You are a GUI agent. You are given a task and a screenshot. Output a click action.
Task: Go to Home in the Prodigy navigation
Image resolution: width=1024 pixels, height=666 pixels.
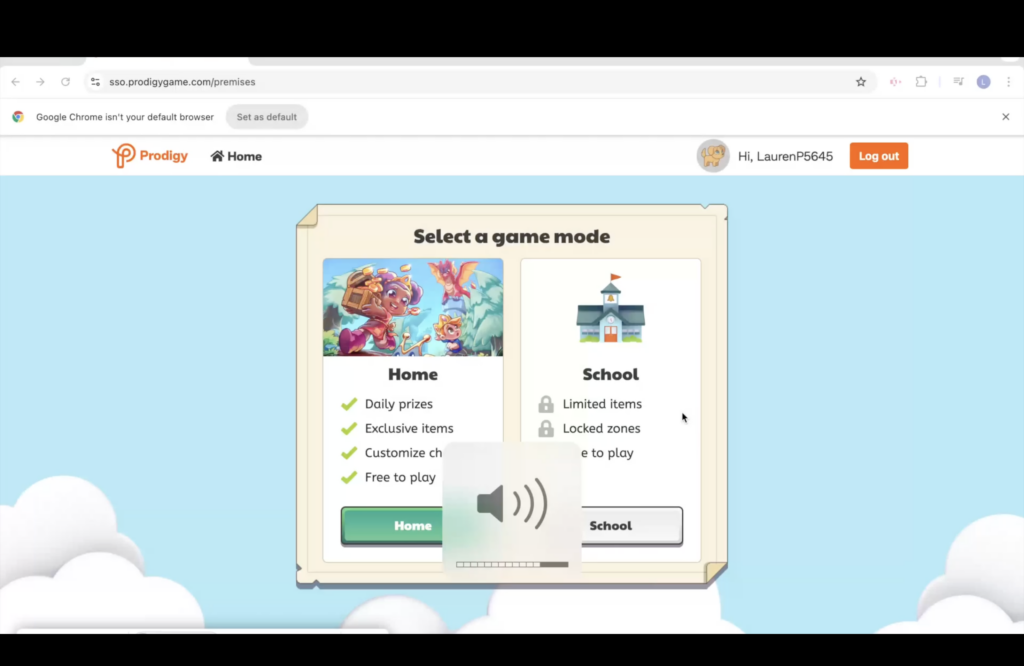[236, 156]
